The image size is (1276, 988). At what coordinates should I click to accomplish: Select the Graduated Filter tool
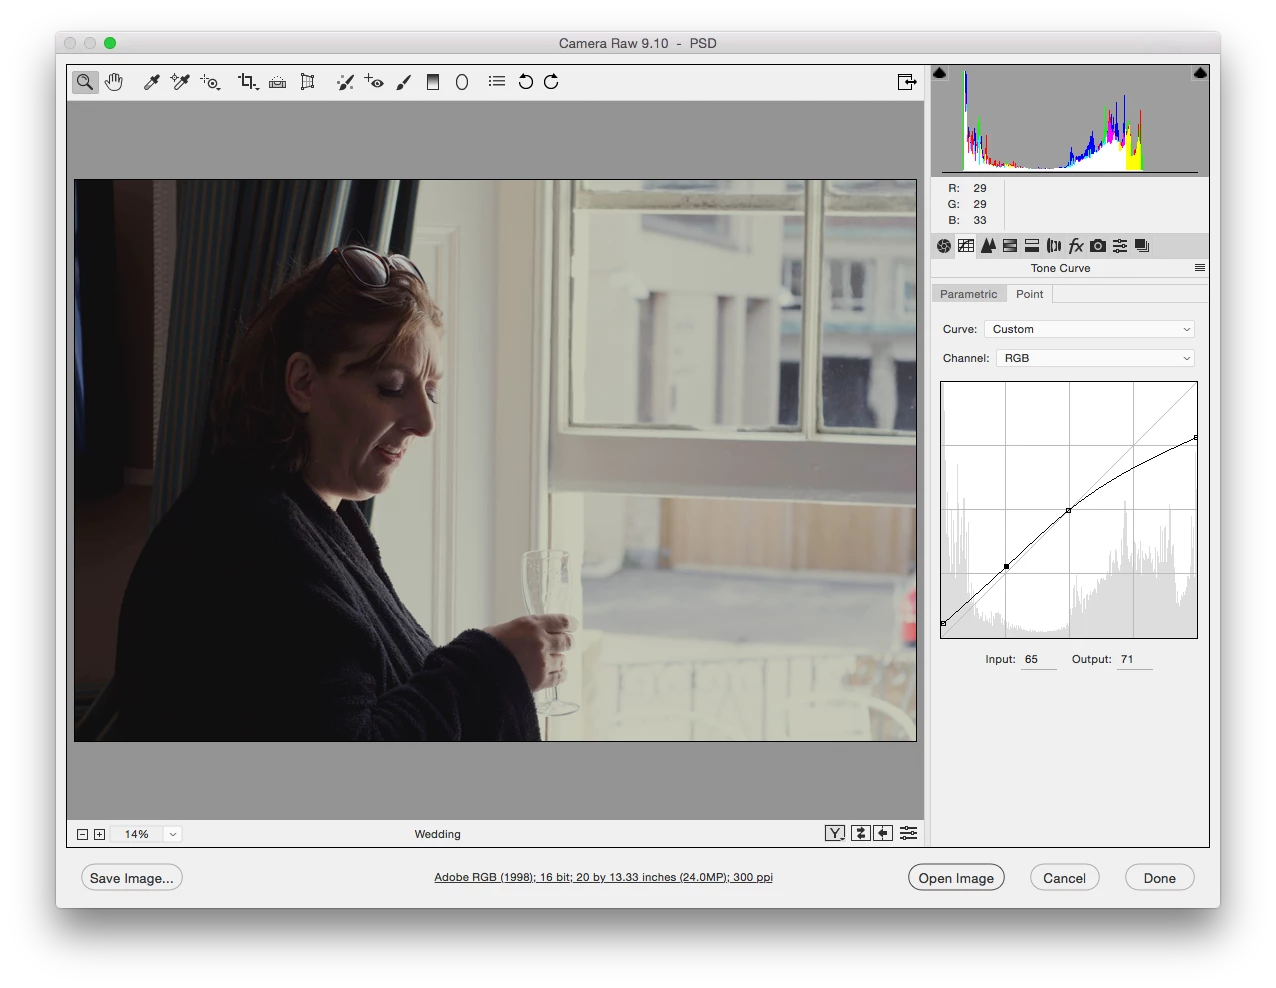click(x=433, y=82)
